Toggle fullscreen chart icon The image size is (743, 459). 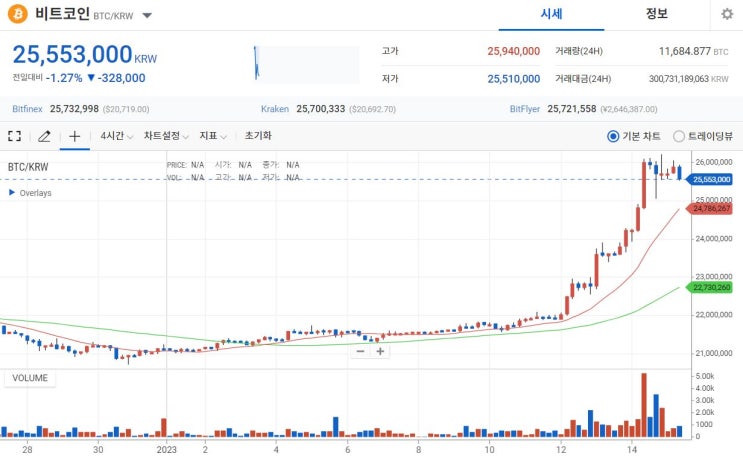(x=15, y=136)
